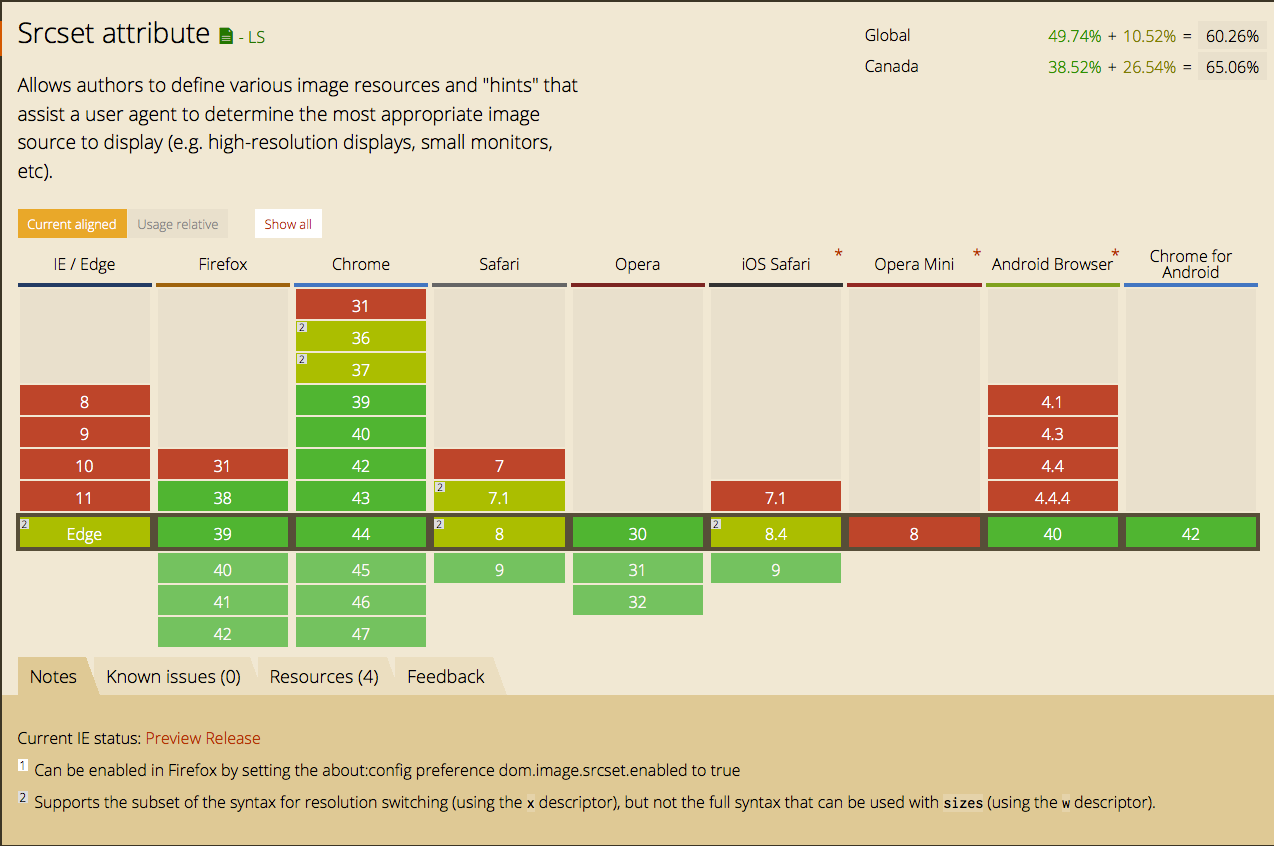Switch to the Known issues (0) tab
The image size is (1274, 846).
[173, 676]
